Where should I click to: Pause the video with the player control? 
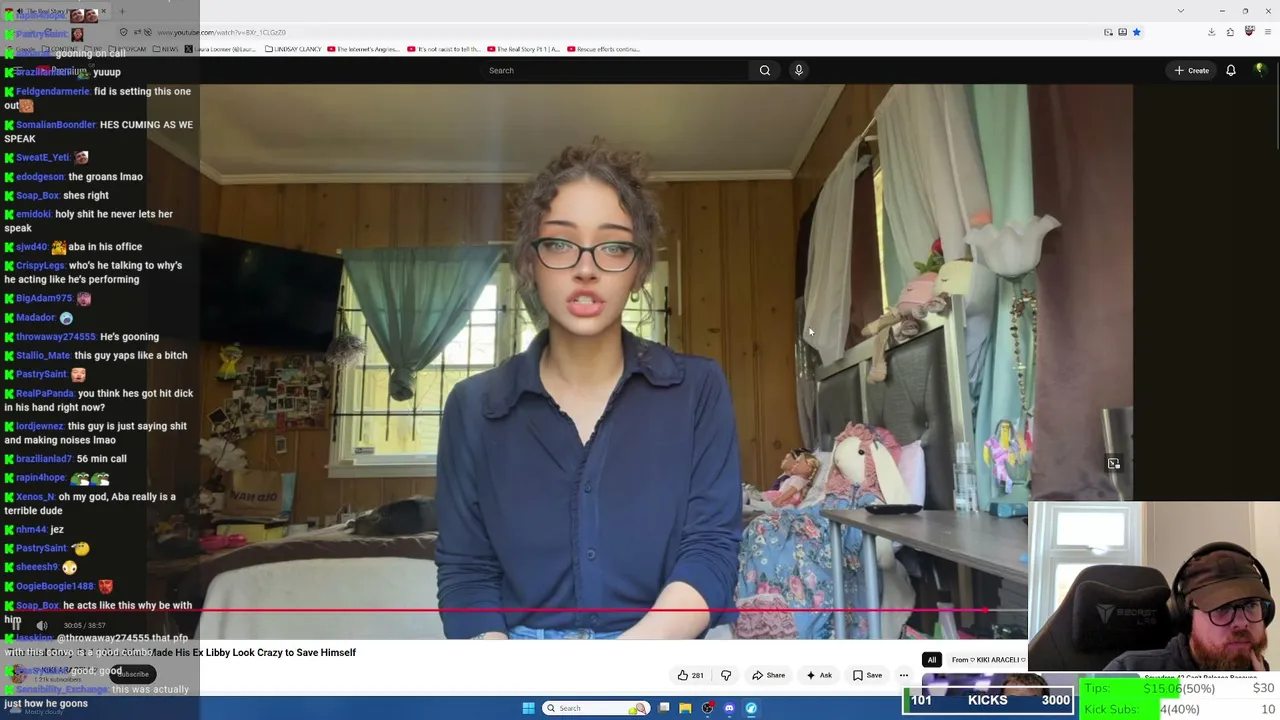click(x=17, y=626)
